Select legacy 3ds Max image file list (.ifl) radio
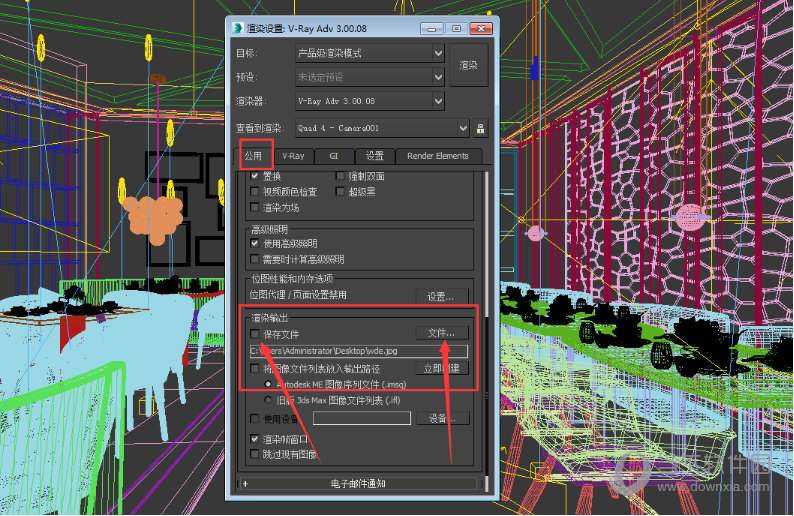 coord(268,400)
